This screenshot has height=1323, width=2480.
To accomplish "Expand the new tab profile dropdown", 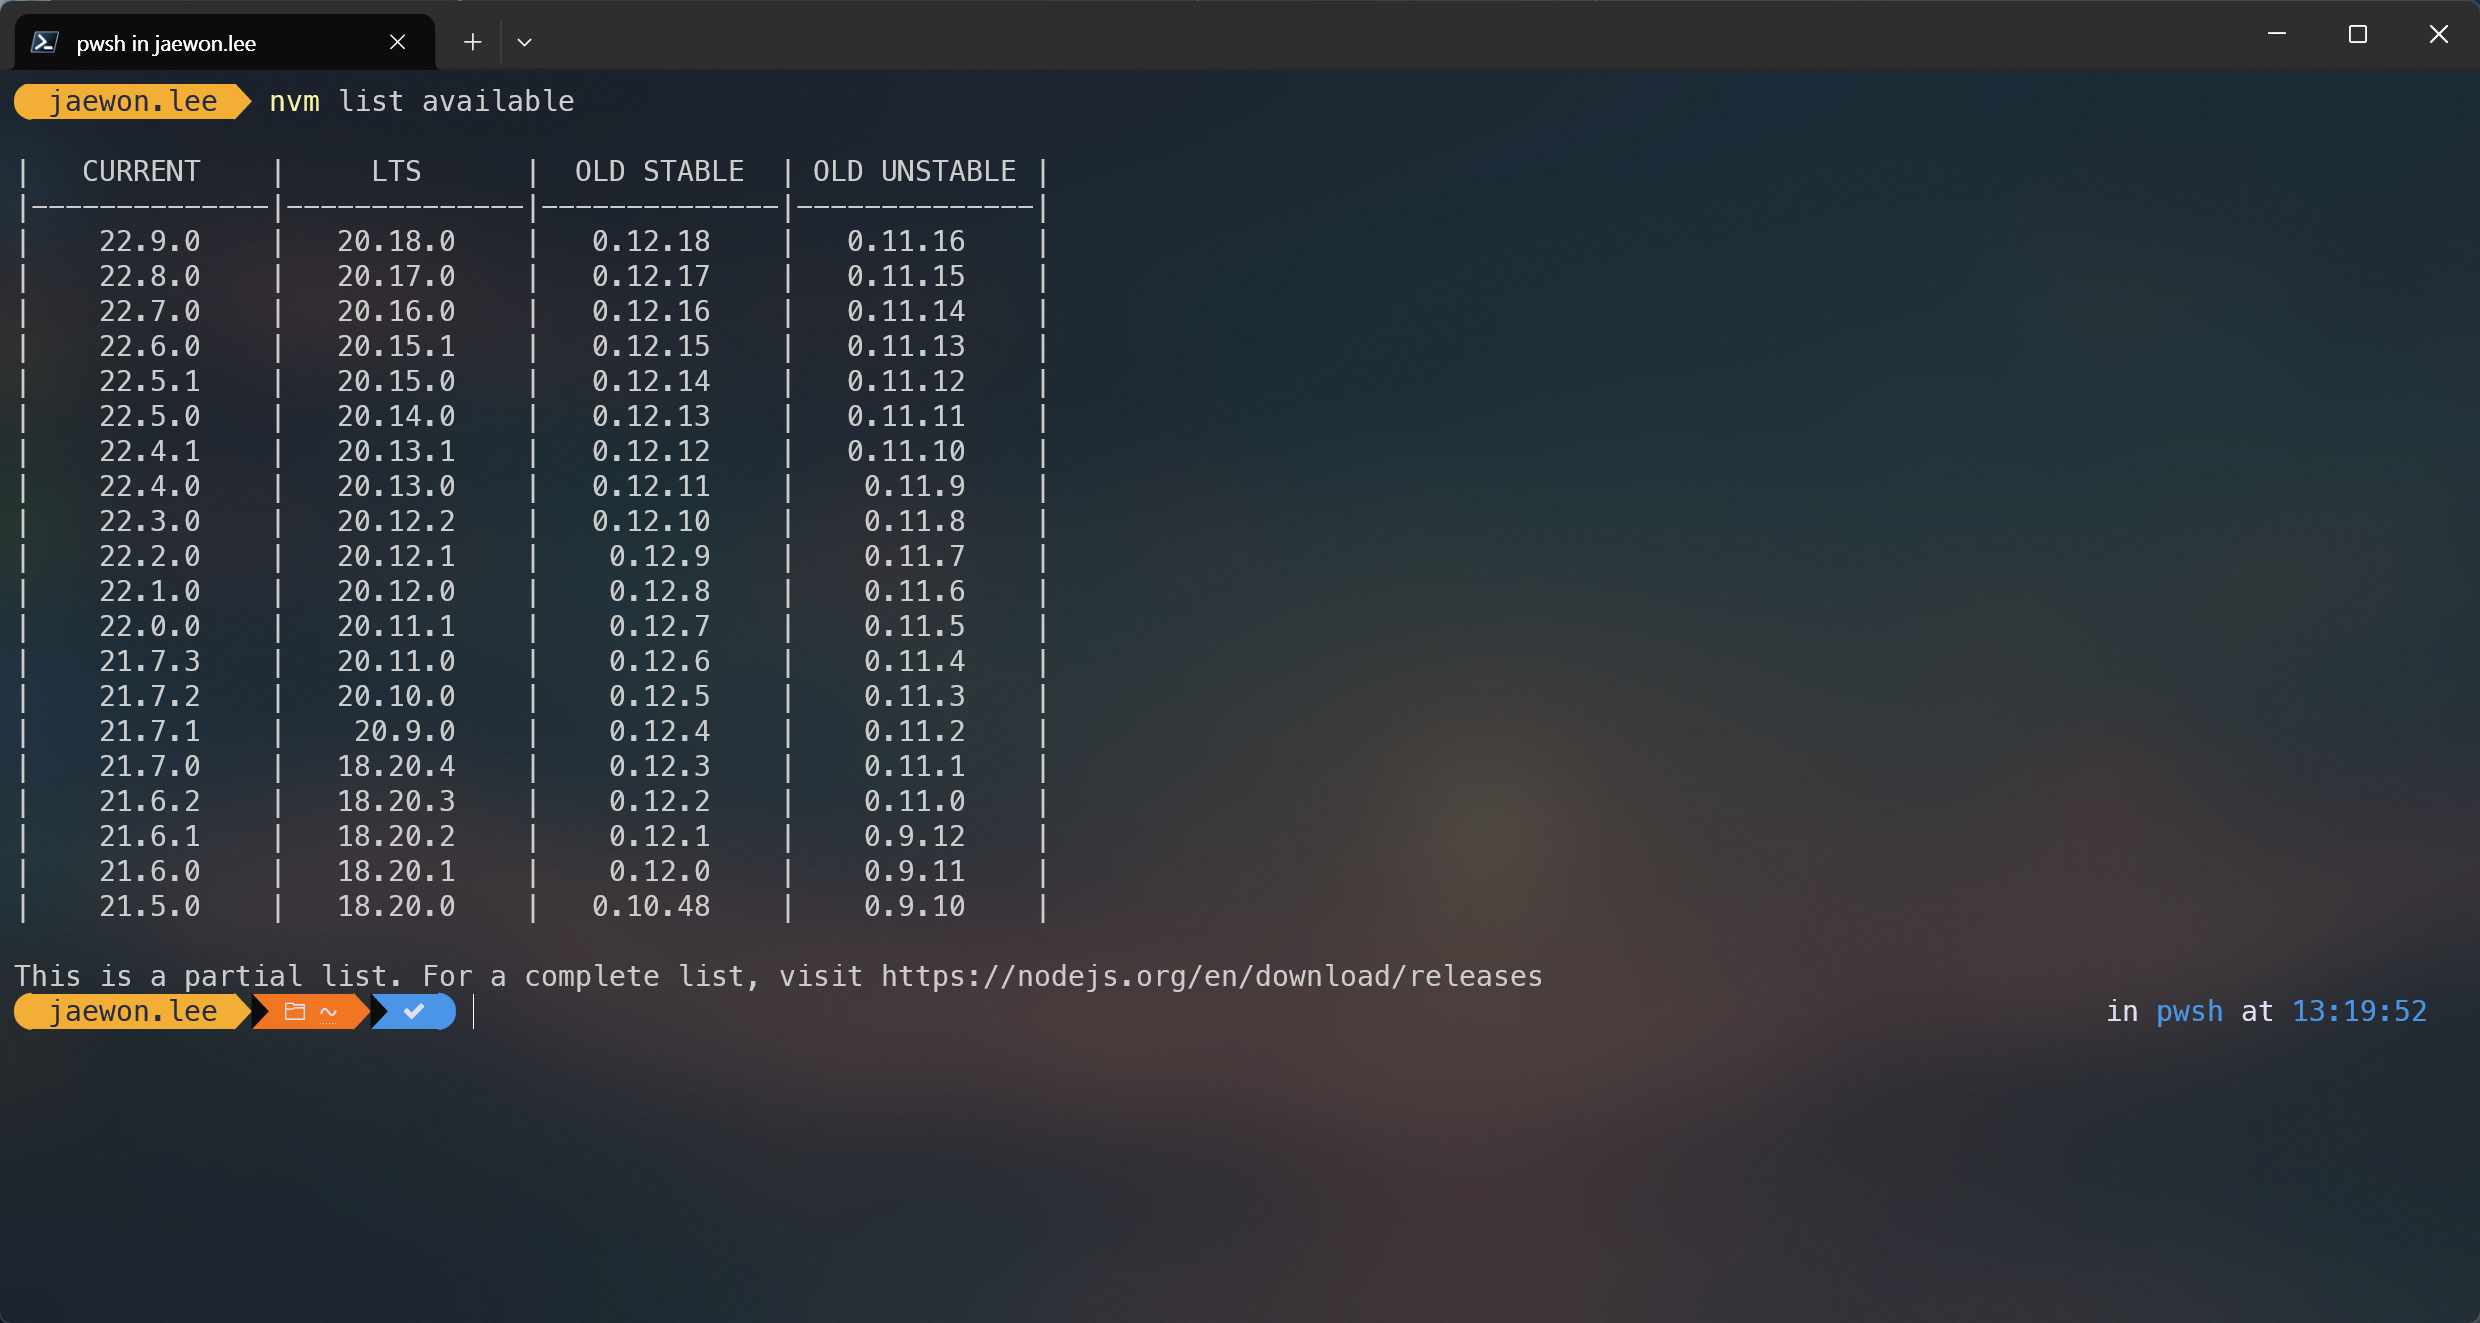I will (x=524, y=42).
